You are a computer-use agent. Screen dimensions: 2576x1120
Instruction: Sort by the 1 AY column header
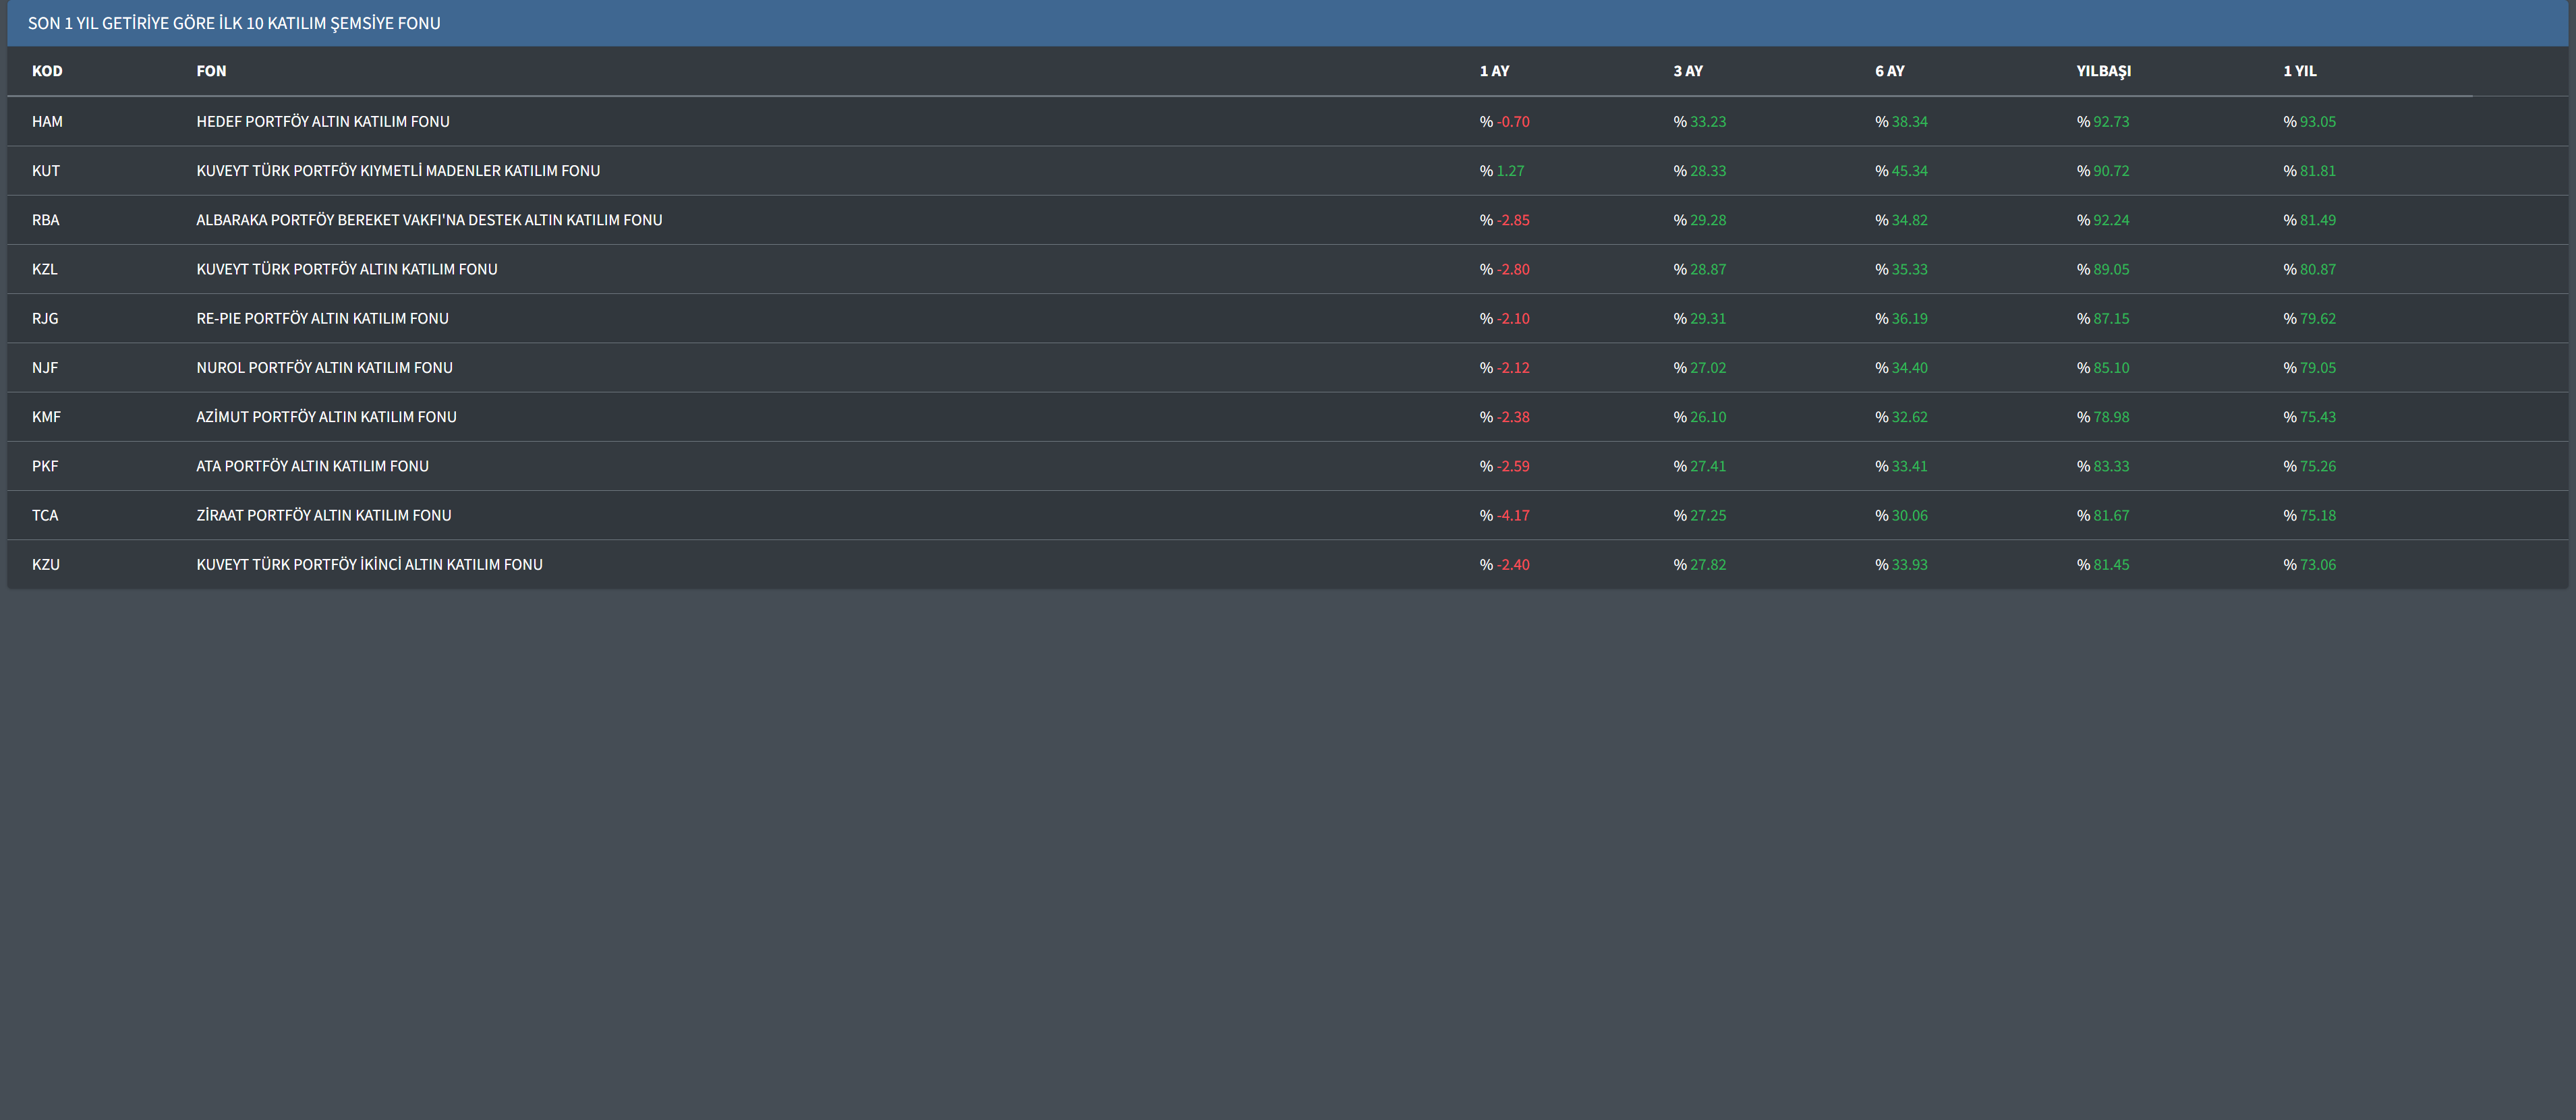[x=1494, y=71]
